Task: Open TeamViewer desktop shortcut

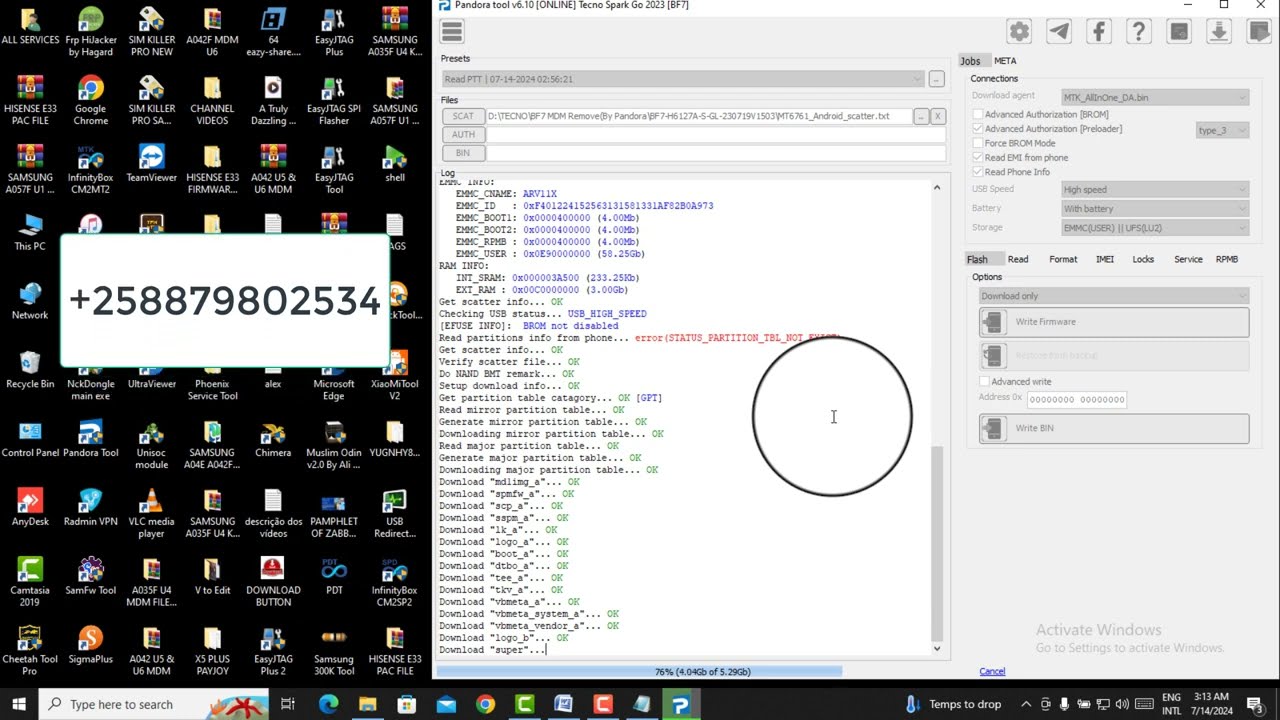Action: point(151,163)
